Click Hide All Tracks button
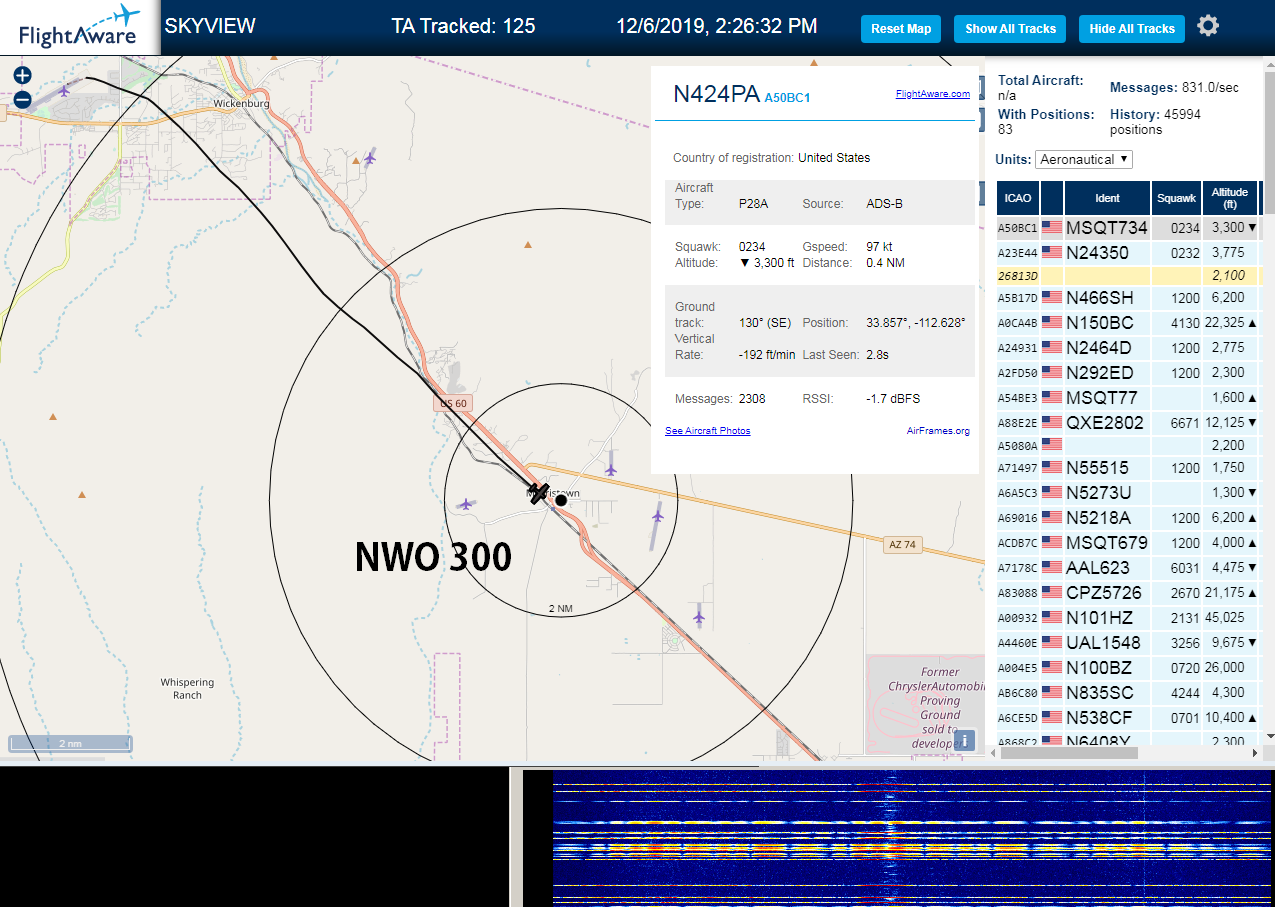Image resolution: width=1275 pixels, height=907 pixels. [1132, 29]
